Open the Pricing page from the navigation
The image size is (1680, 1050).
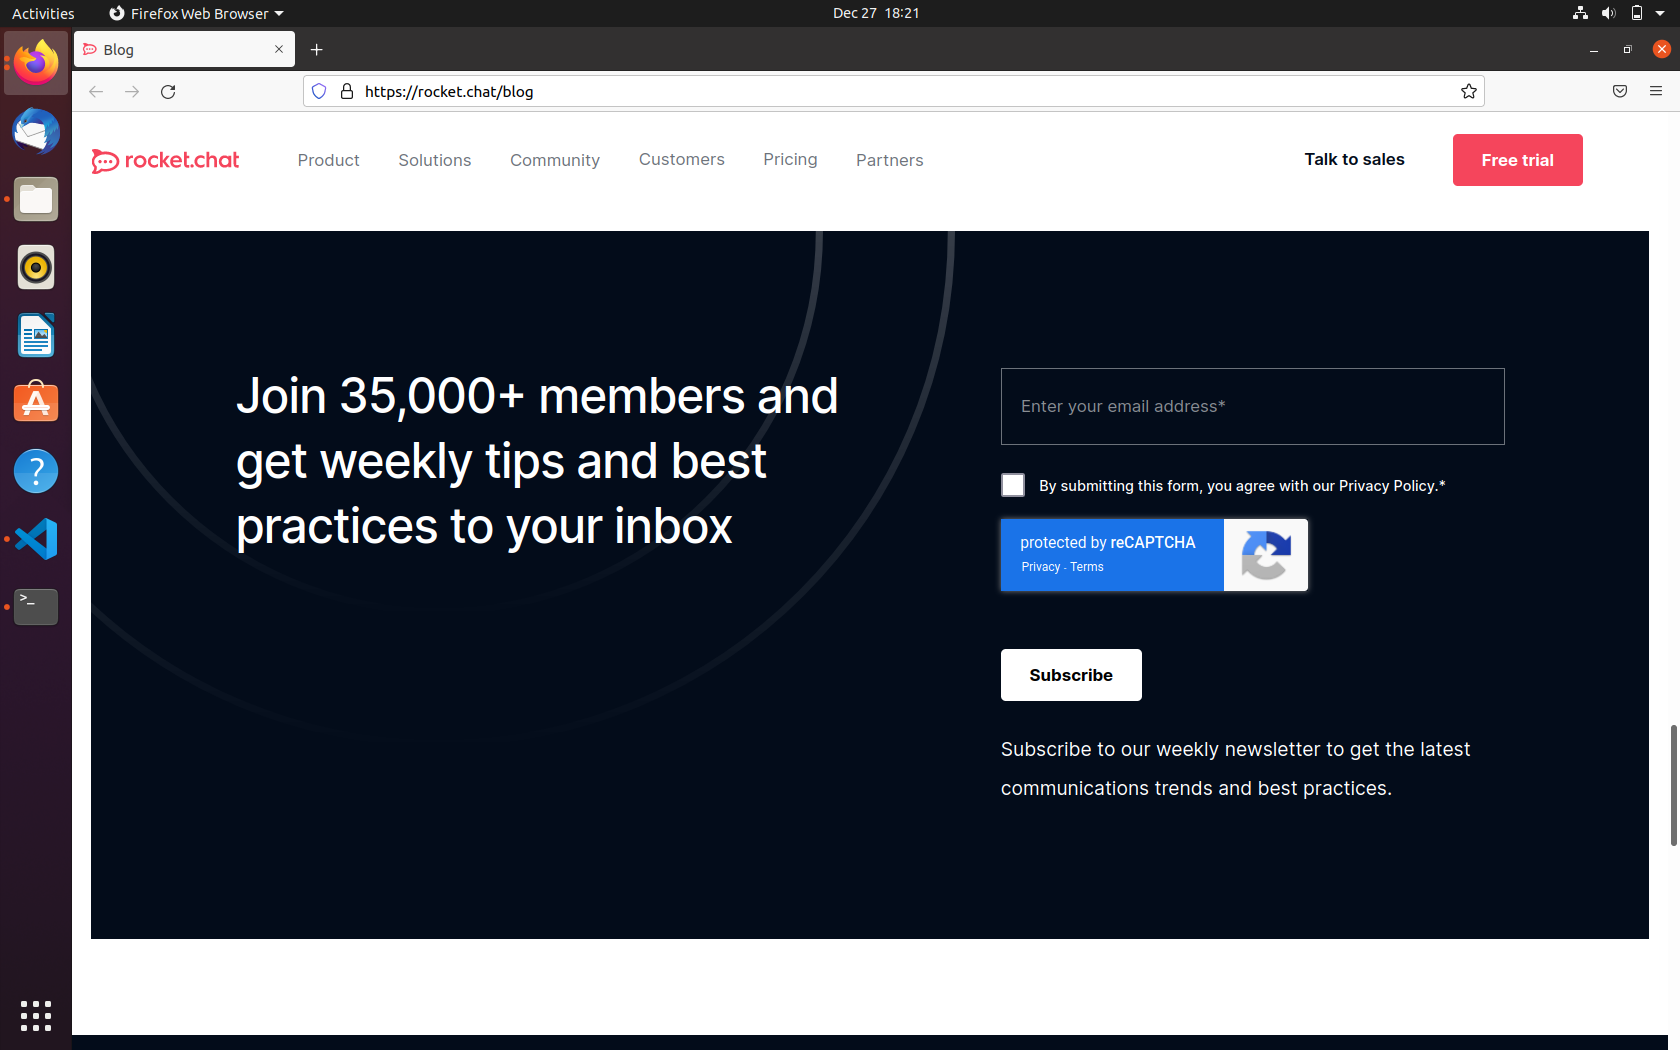(x=790, y=160)
